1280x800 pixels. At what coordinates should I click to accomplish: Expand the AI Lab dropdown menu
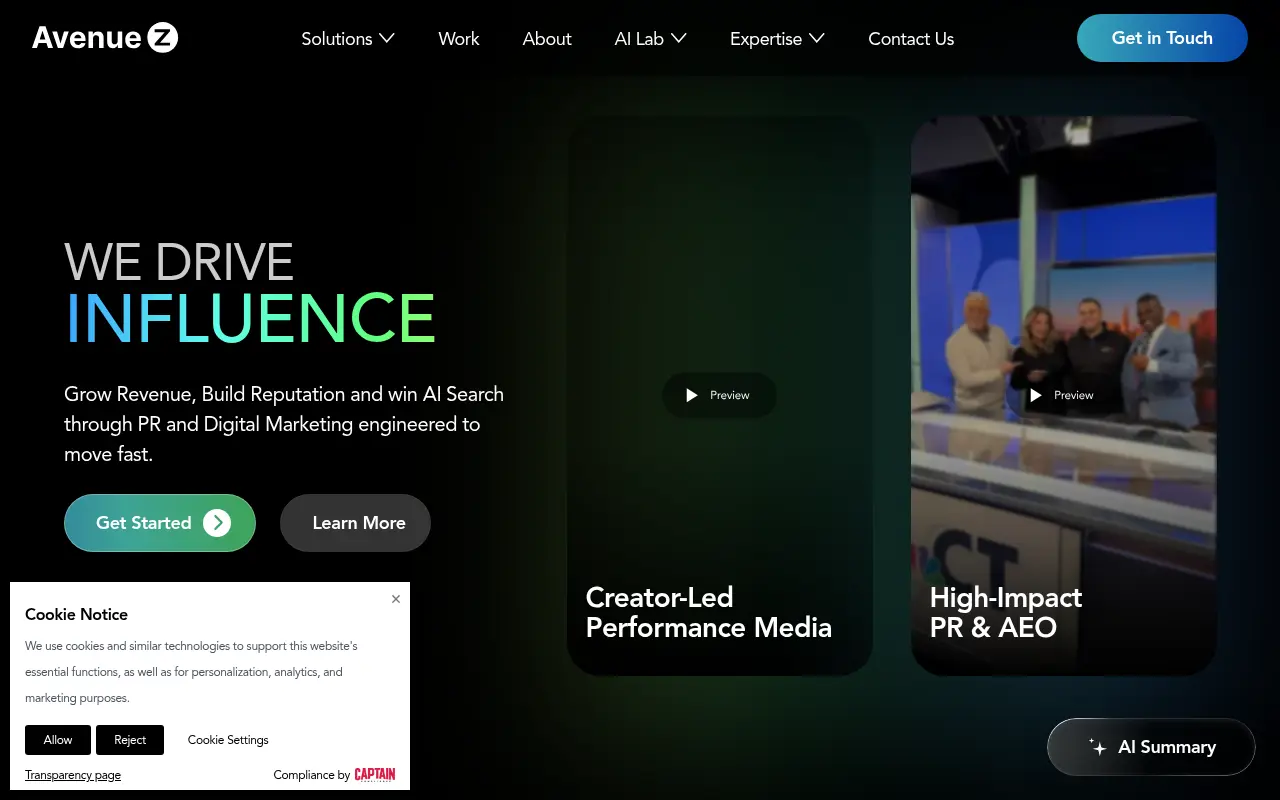650,39
